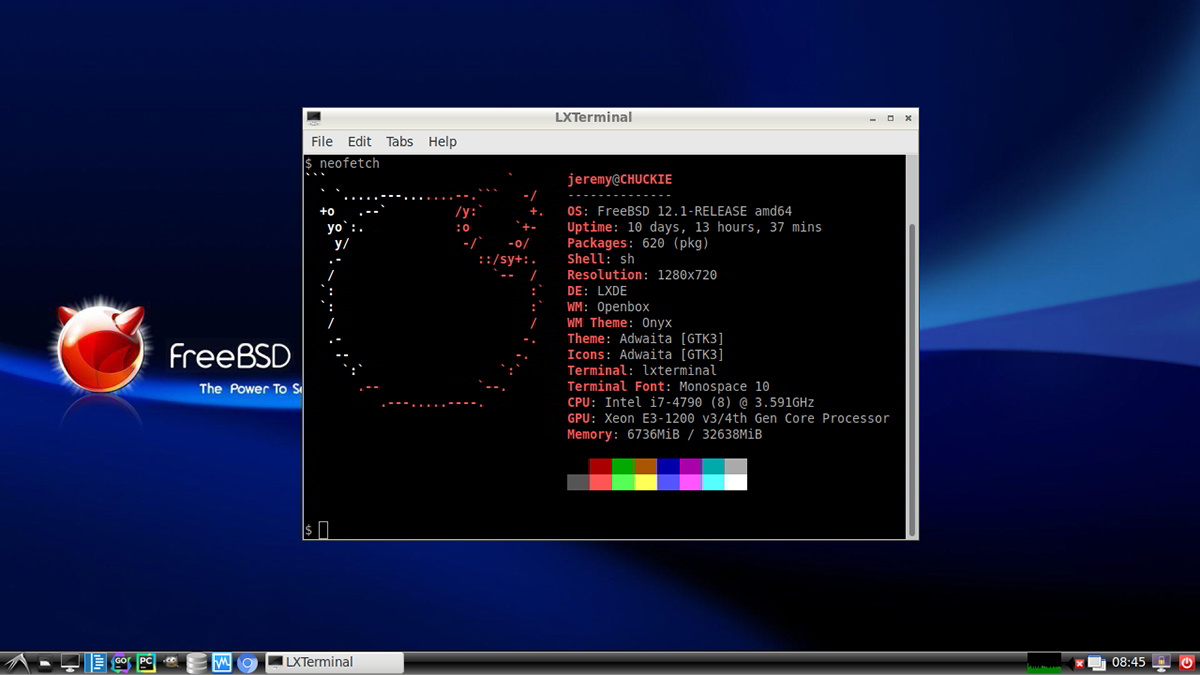
Task: Click the 'Memory: 6736MiB / 32638MiB' line
Action: coord(665,435)
